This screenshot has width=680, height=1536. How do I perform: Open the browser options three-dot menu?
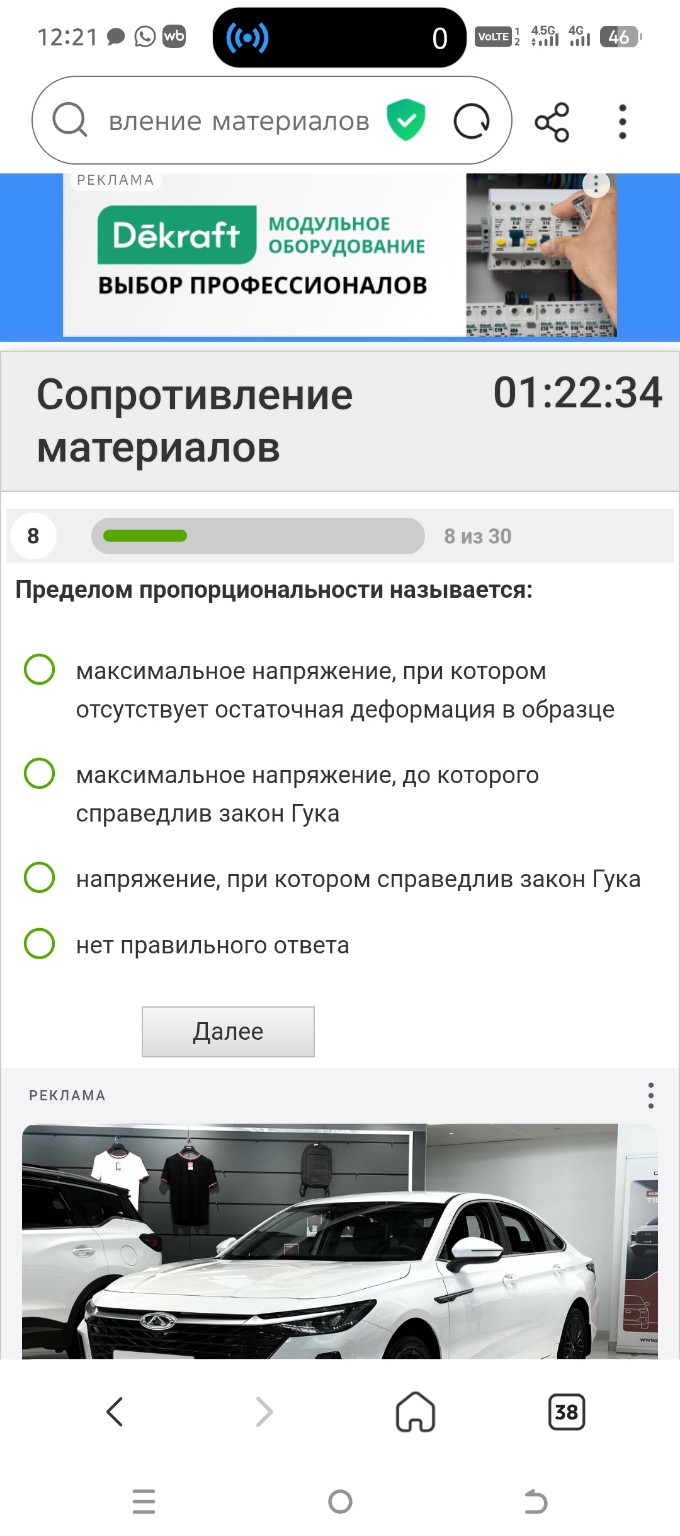click(x=622, y=120)
